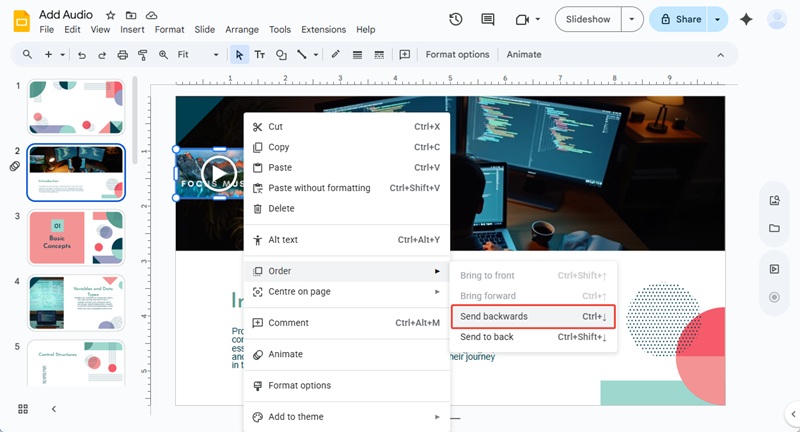Redo the last action
Screen dimensions: 800x432
coord(102,55)
